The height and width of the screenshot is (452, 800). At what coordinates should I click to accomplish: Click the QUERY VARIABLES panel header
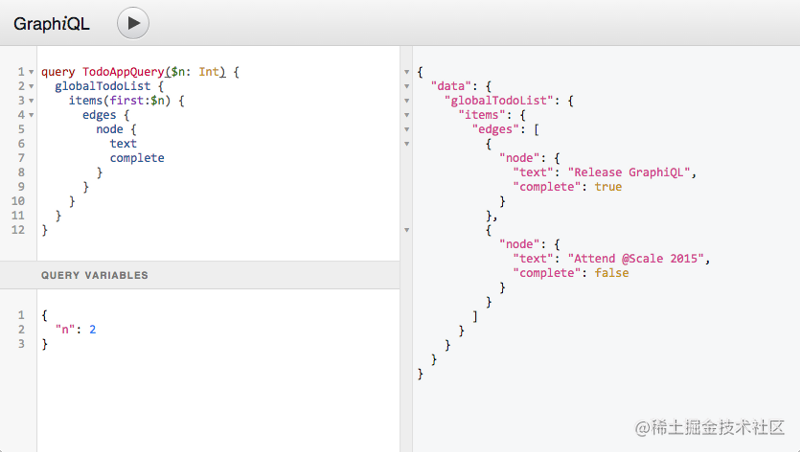(199, 275)
